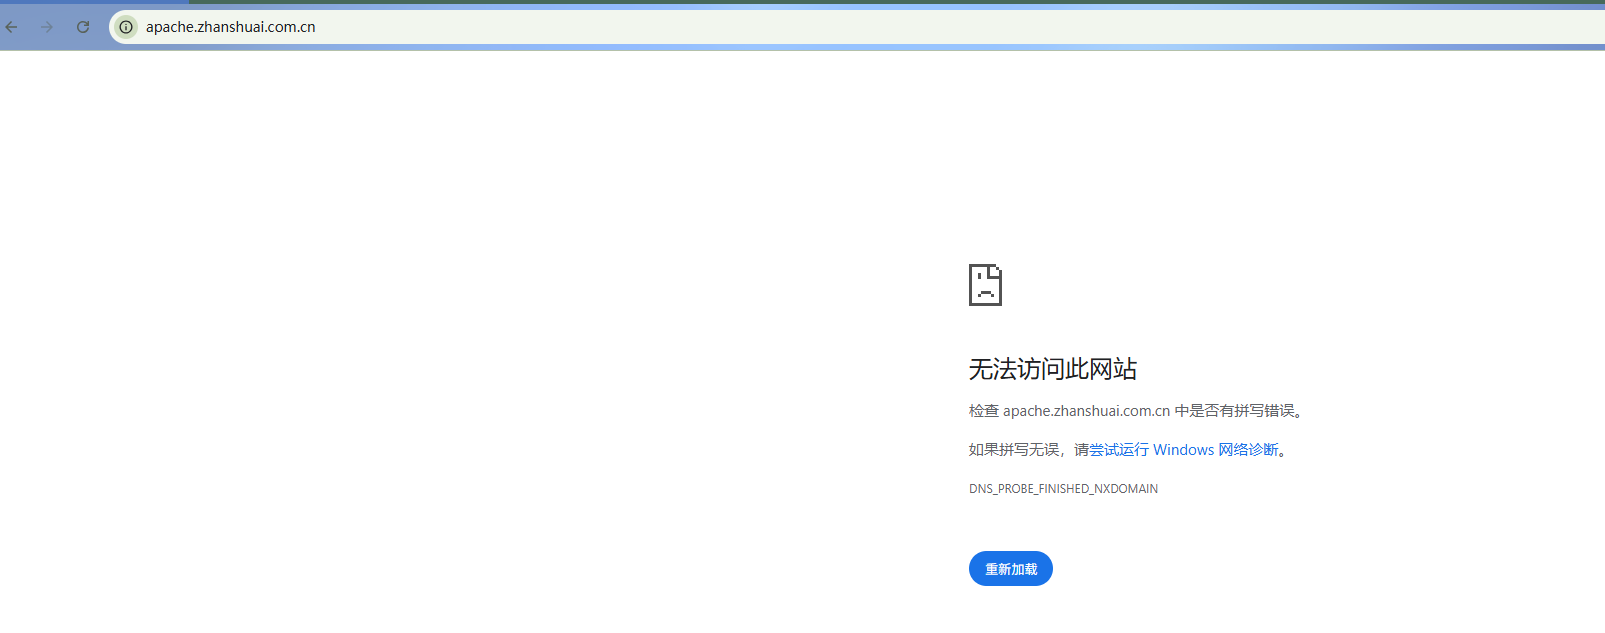This screenshot has height=633, width=1605.
Task: Click the sad page error icon
Action: (x=985, y=285)
